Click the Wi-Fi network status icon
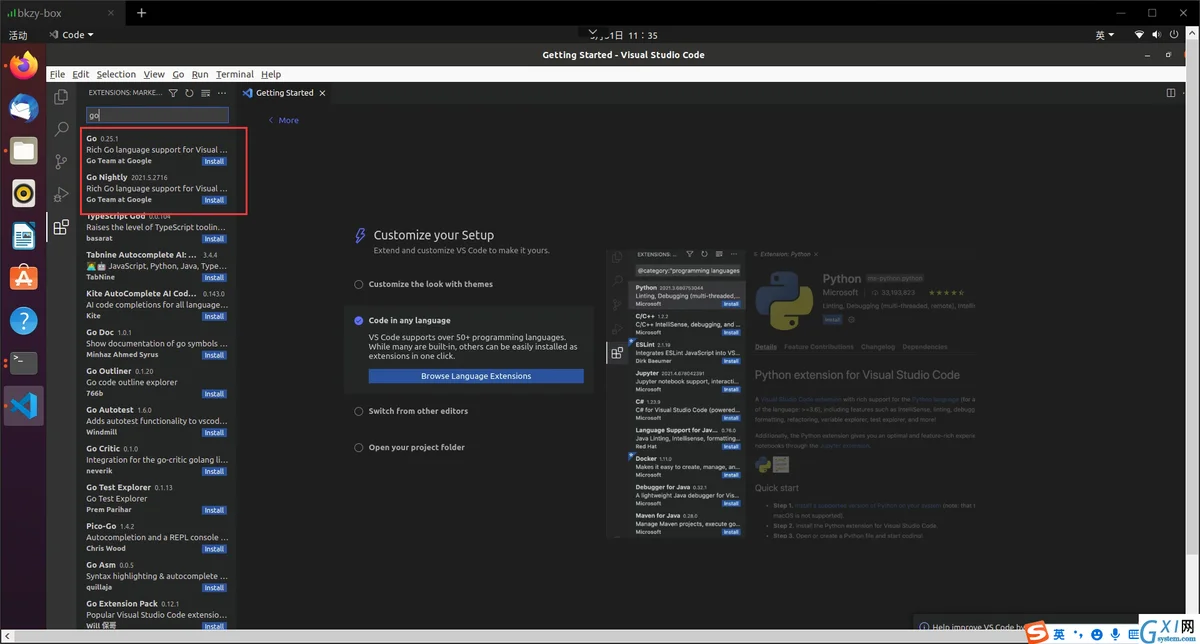Image resolution: width=1200 pixels, height=644 pixels. (x=1139, y=34)
